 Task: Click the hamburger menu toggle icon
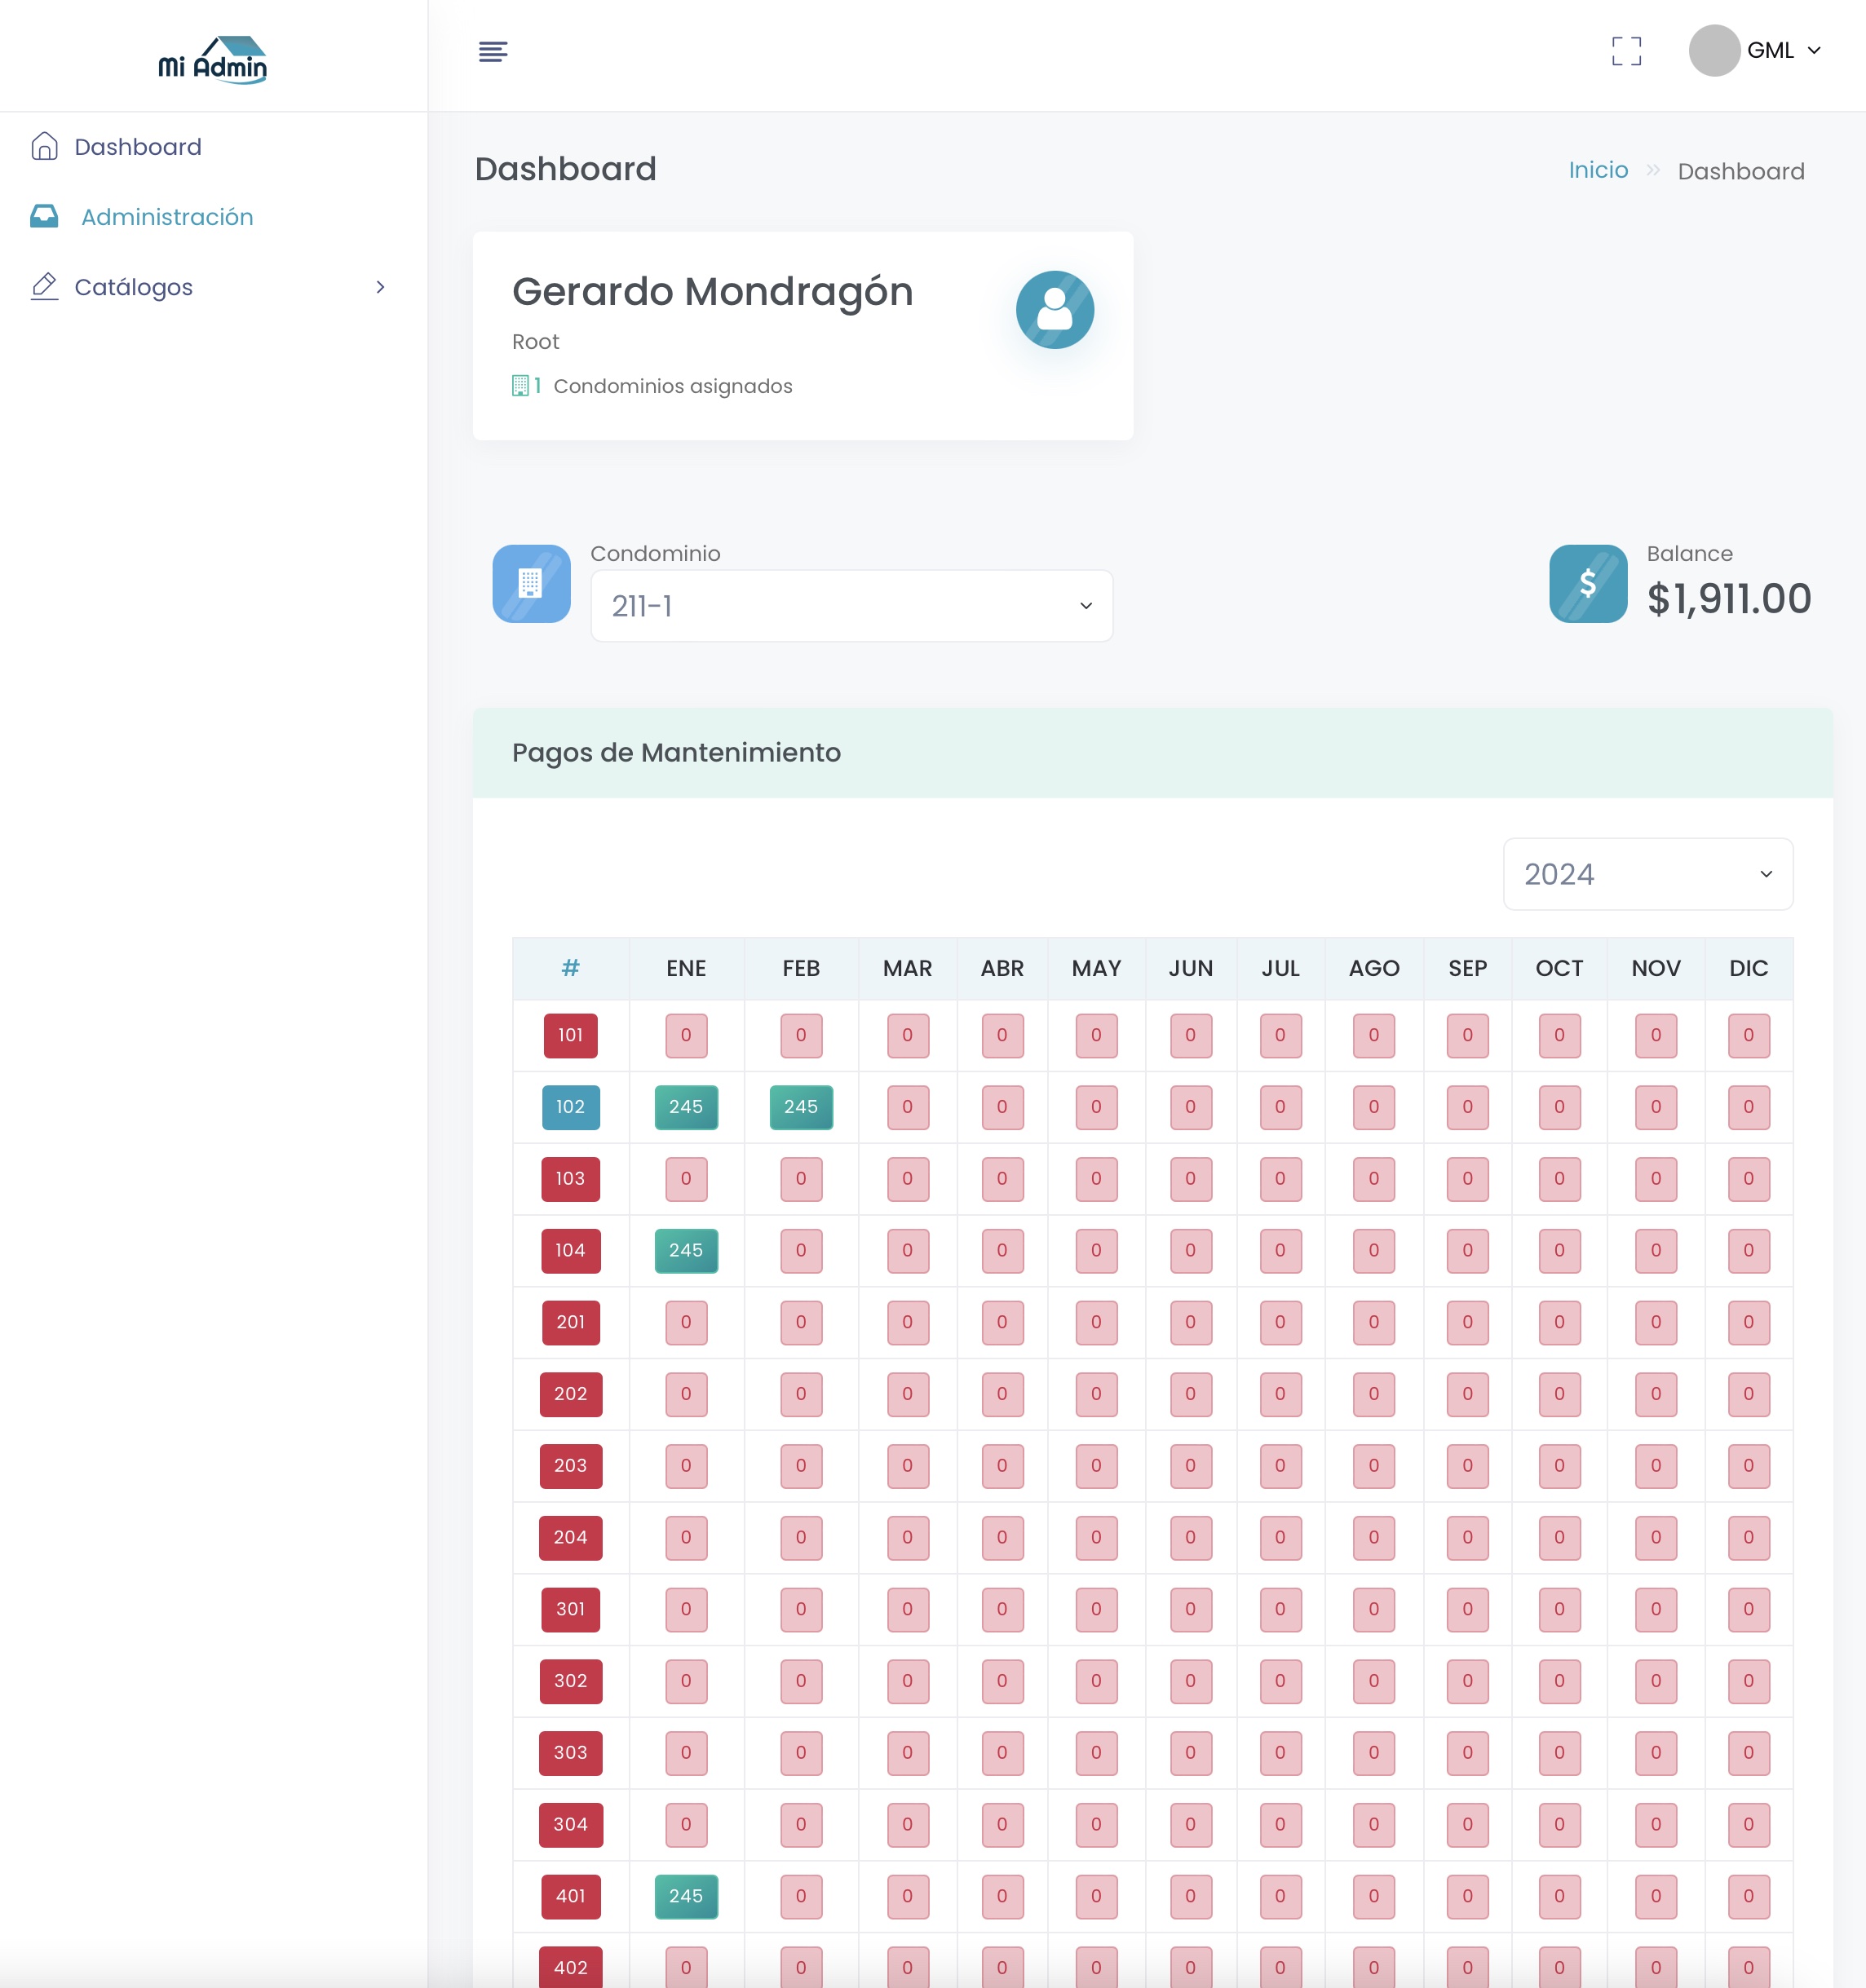click(493, 51)
